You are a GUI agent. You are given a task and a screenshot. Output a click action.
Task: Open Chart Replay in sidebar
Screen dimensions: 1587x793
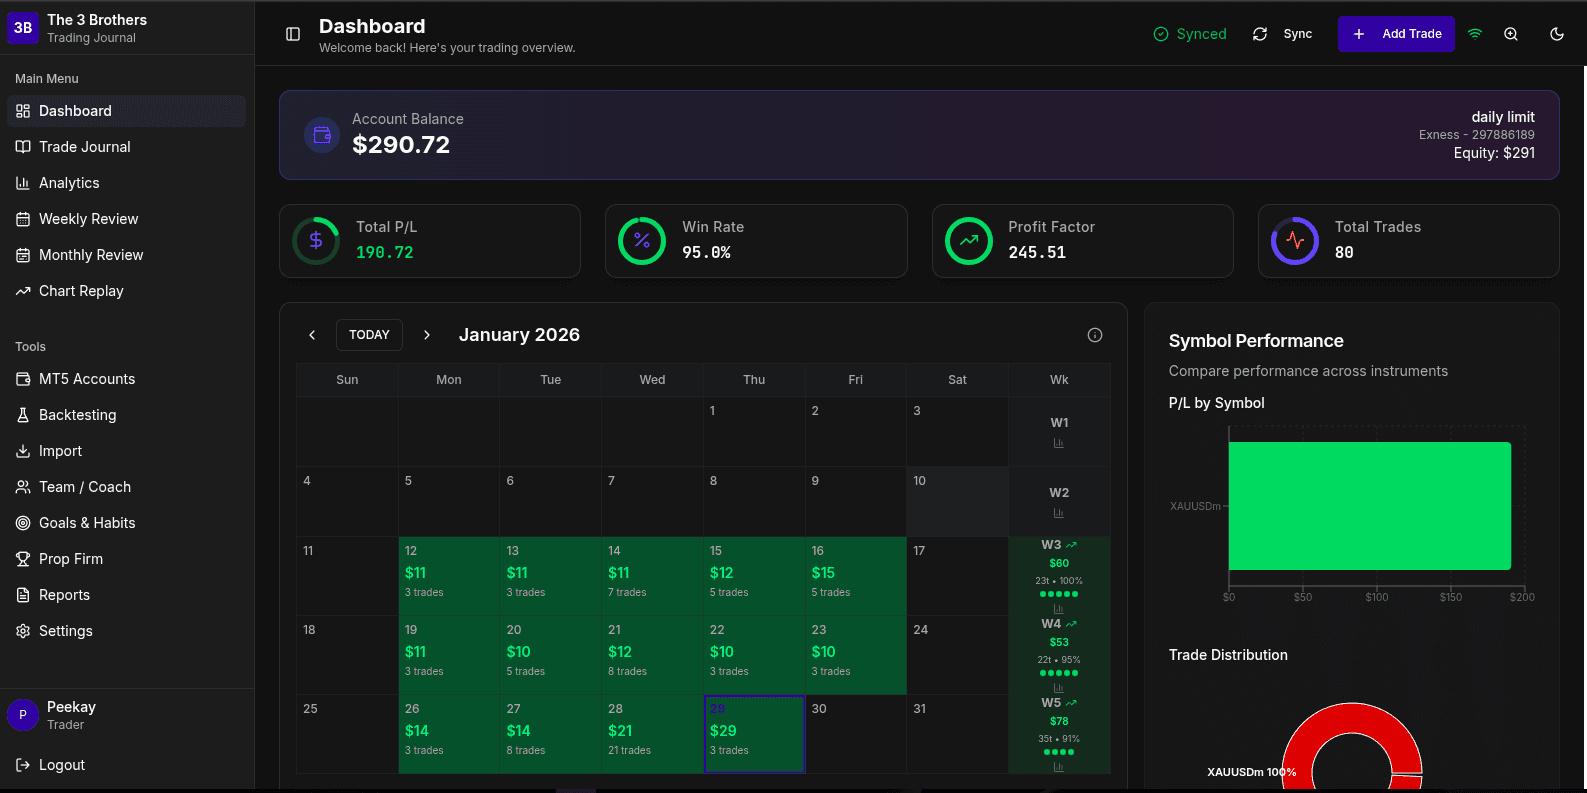pyautogui.click(x=81, y=291)
